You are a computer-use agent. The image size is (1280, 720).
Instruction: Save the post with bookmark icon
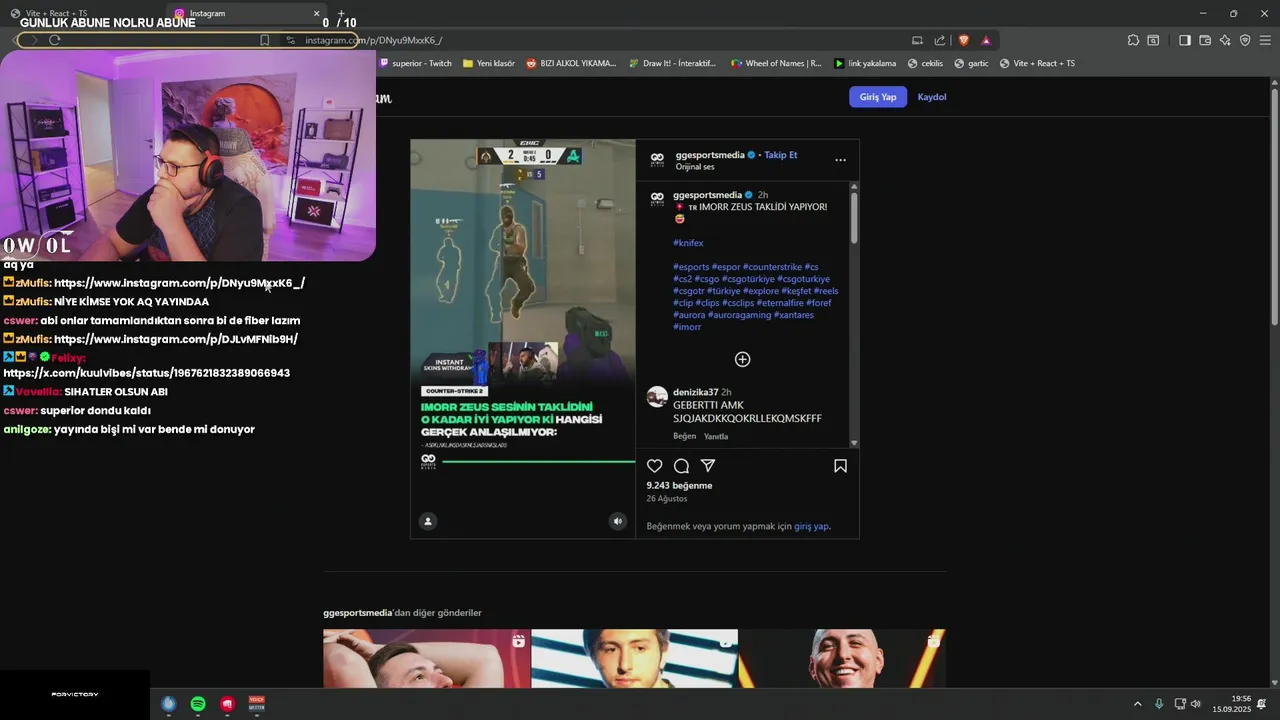(840, 466)
